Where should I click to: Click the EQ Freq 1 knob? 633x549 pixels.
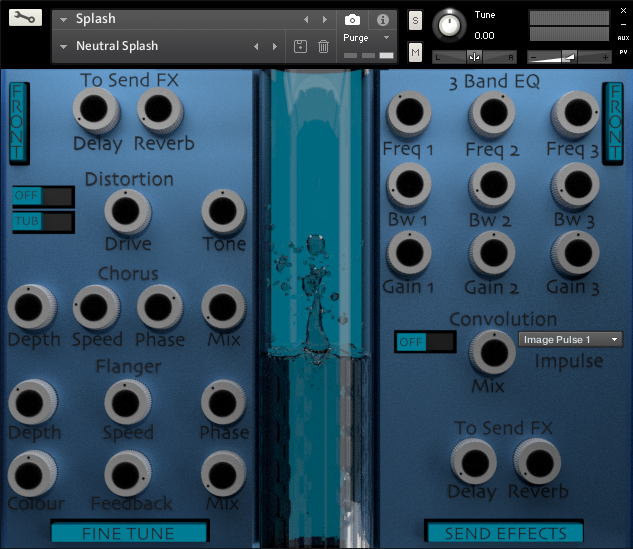409,113
